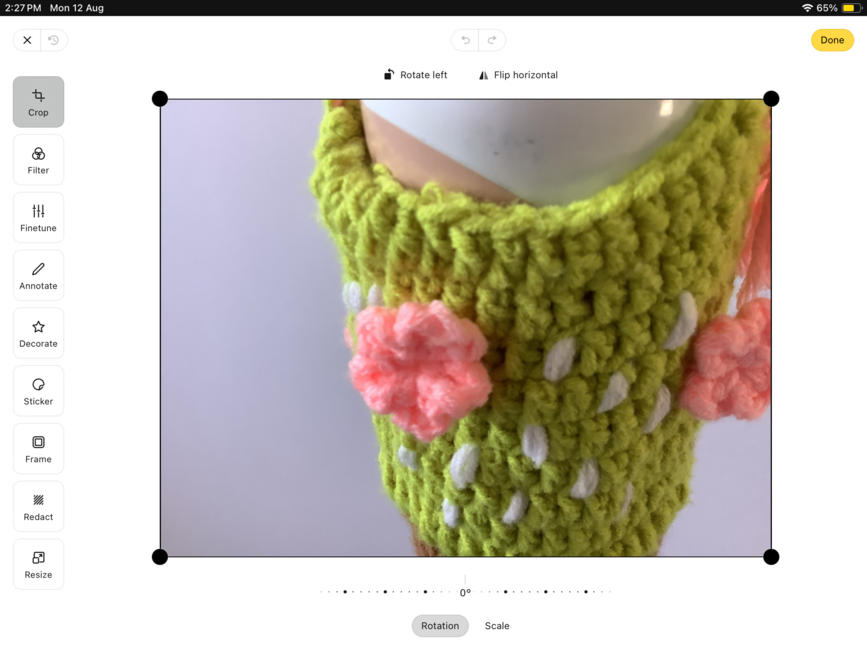Open the Sticker tool
Viewport: 867px width, 650px height.
tap(38, 391)
